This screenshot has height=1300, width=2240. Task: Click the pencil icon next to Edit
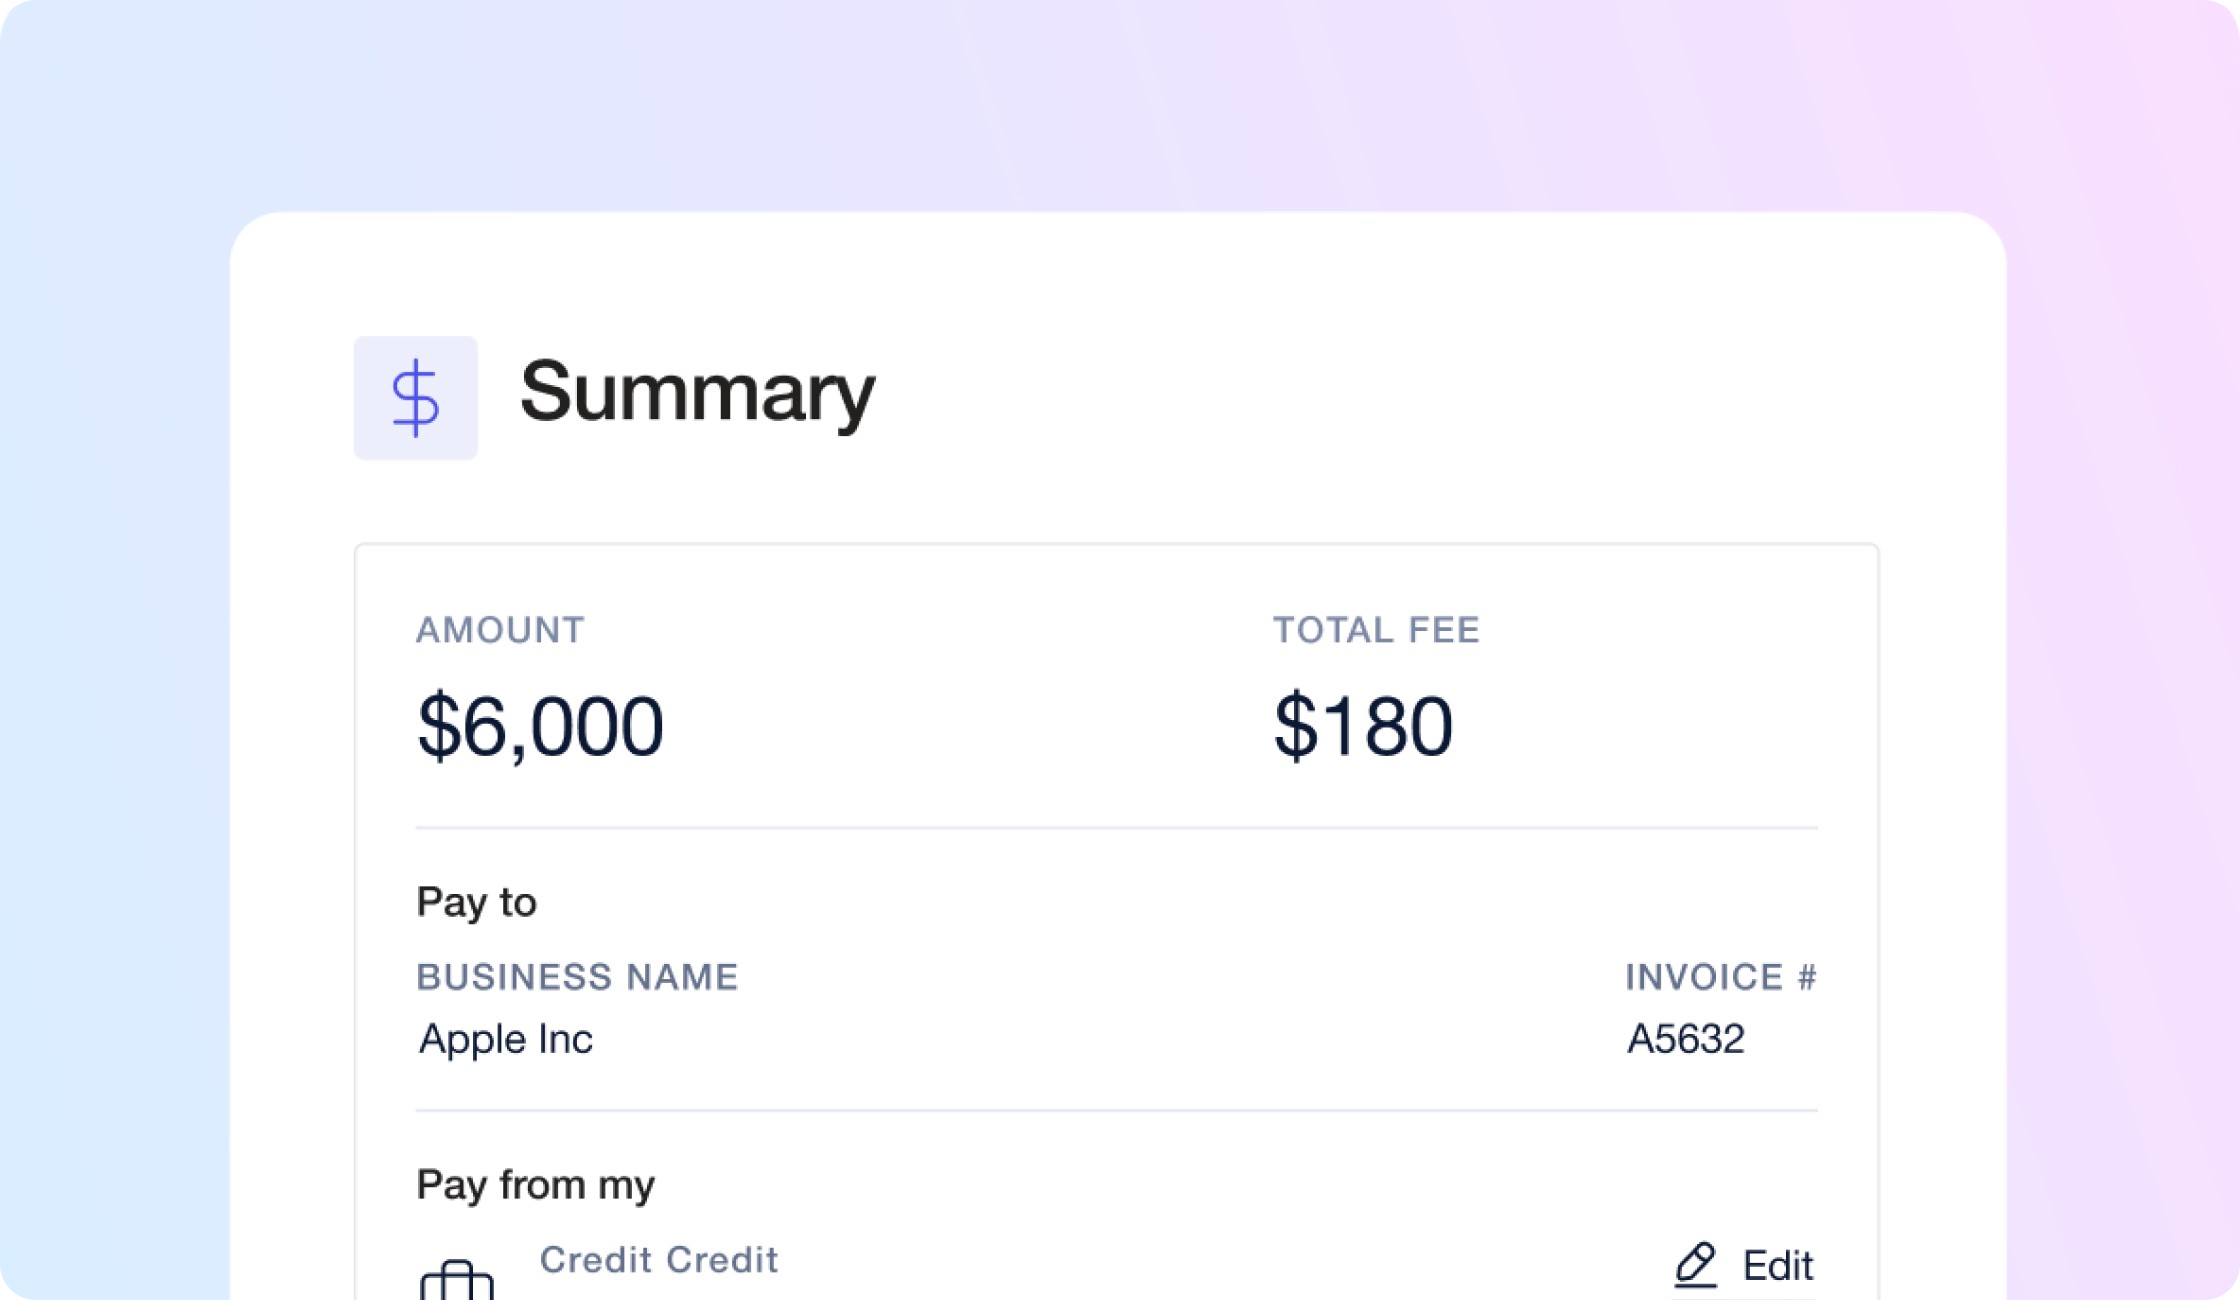pyautogui.click(x=1696, y=1264)
